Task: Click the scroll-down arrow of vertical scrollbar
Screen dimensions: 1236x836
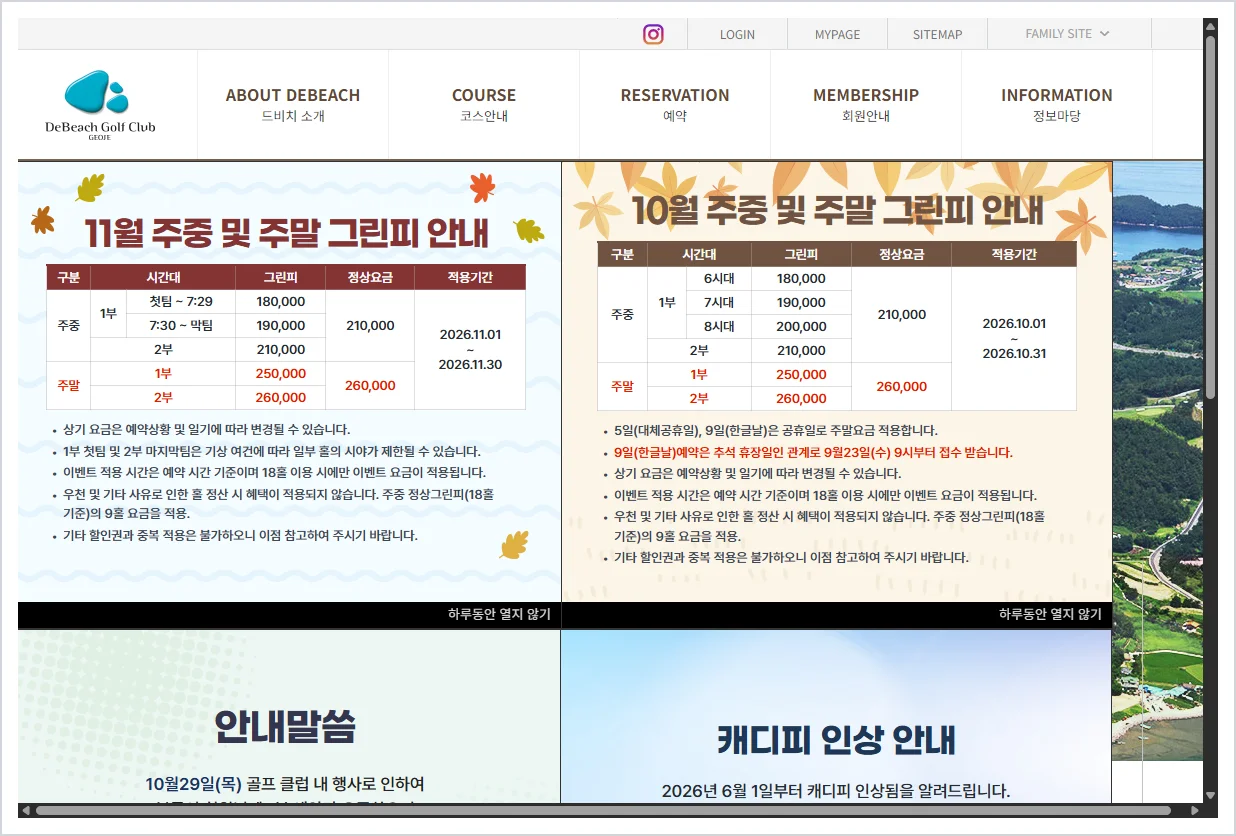Action: point(1211,796)
